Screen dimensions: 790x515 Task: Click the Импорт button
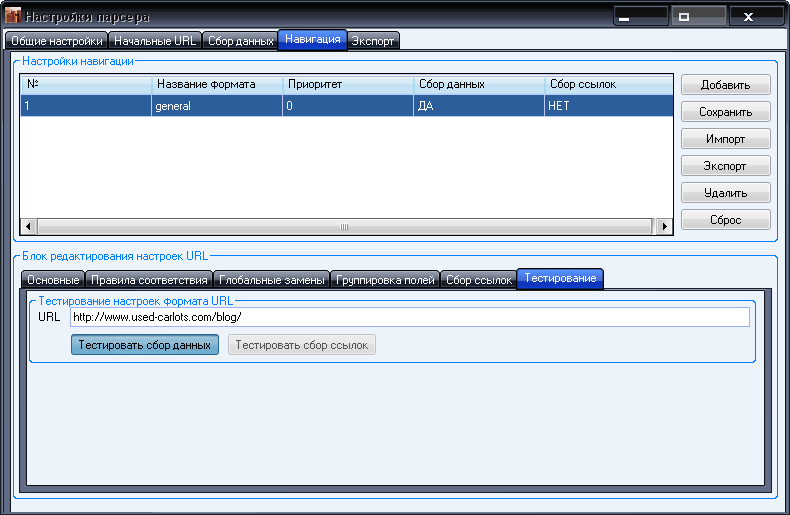[726, 139]
